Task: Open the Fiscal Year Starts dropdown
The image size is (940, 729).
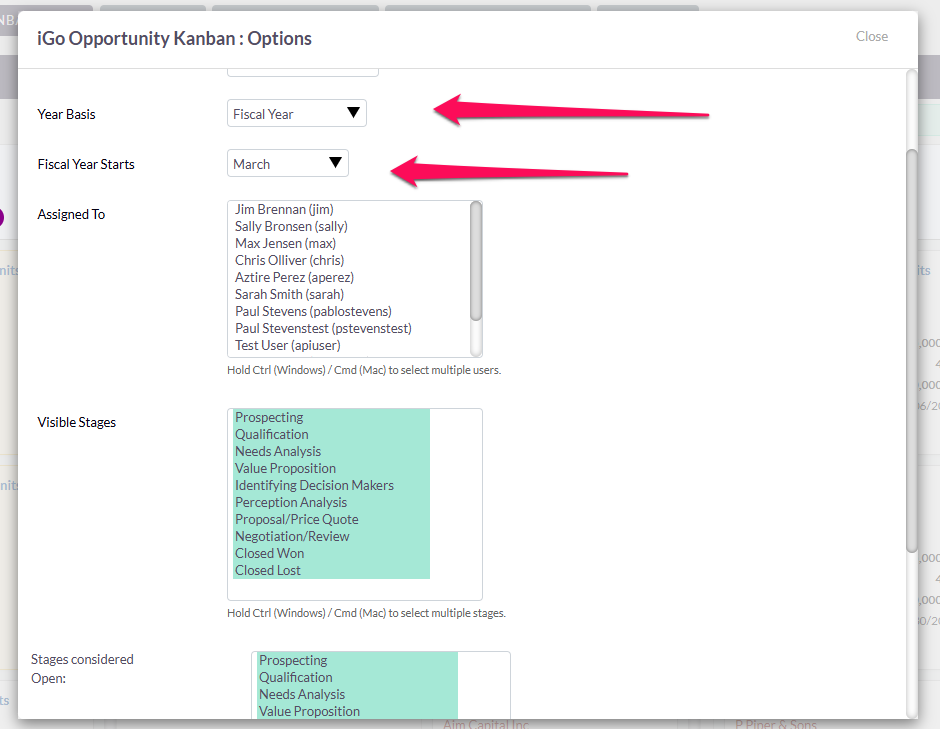Action: (x=288, y=163)
